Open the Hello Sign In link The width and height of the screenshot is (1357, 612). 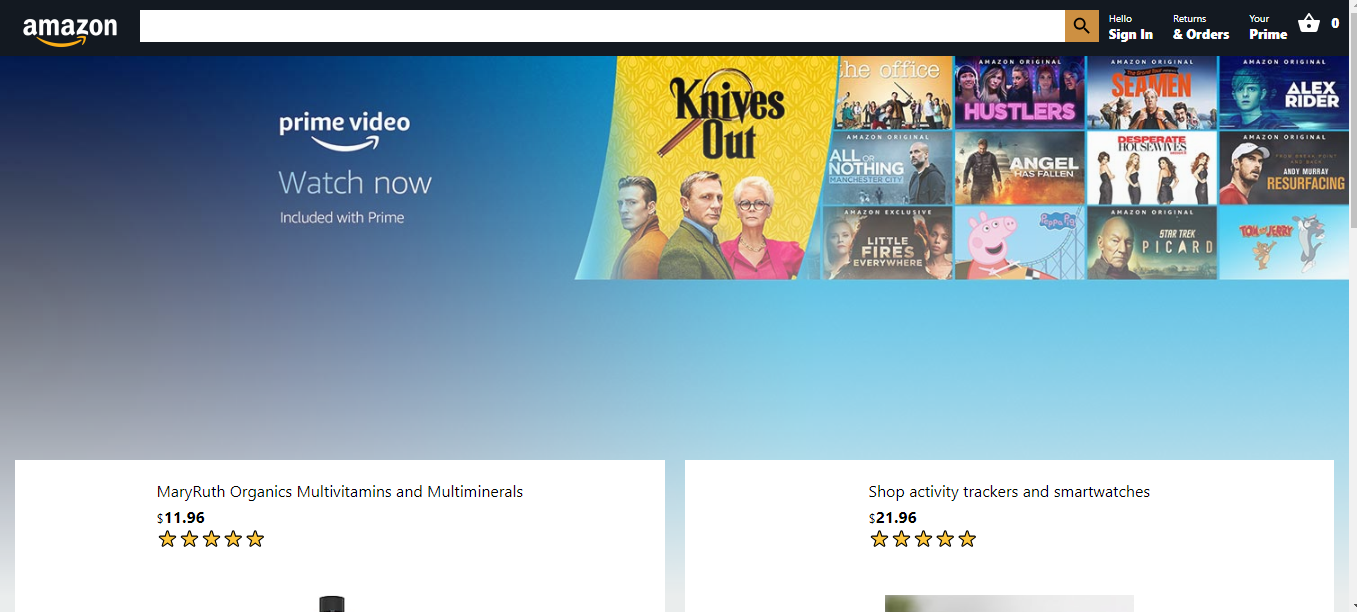point(1131,27)
